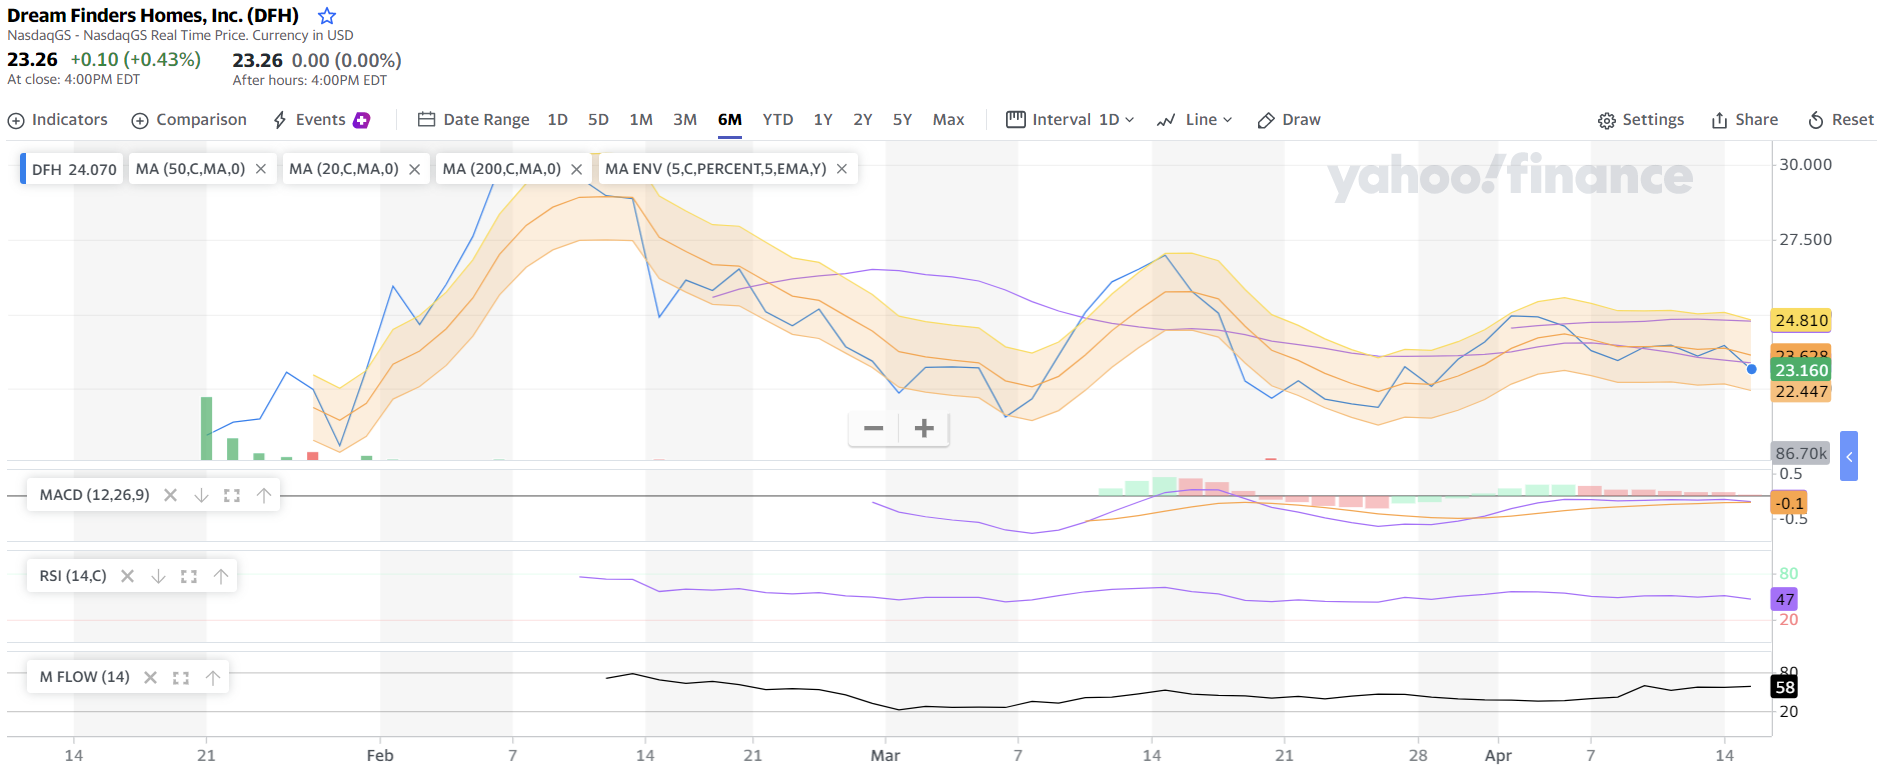Click the RSI (14,C) label
The image size is (1885, 783).
73,576
